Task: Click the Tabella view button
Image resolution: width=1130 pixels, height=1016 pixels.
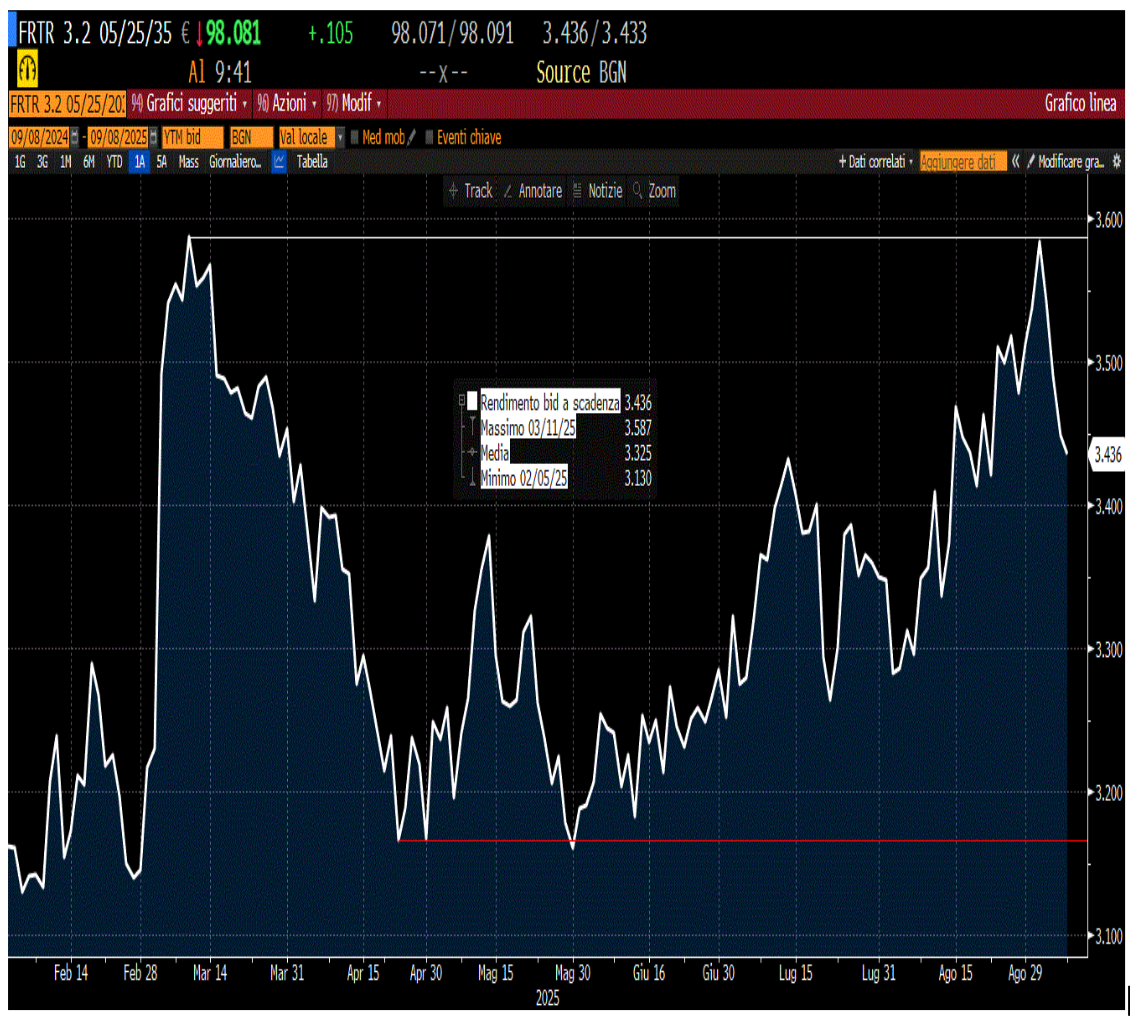Action: point(312,161)
